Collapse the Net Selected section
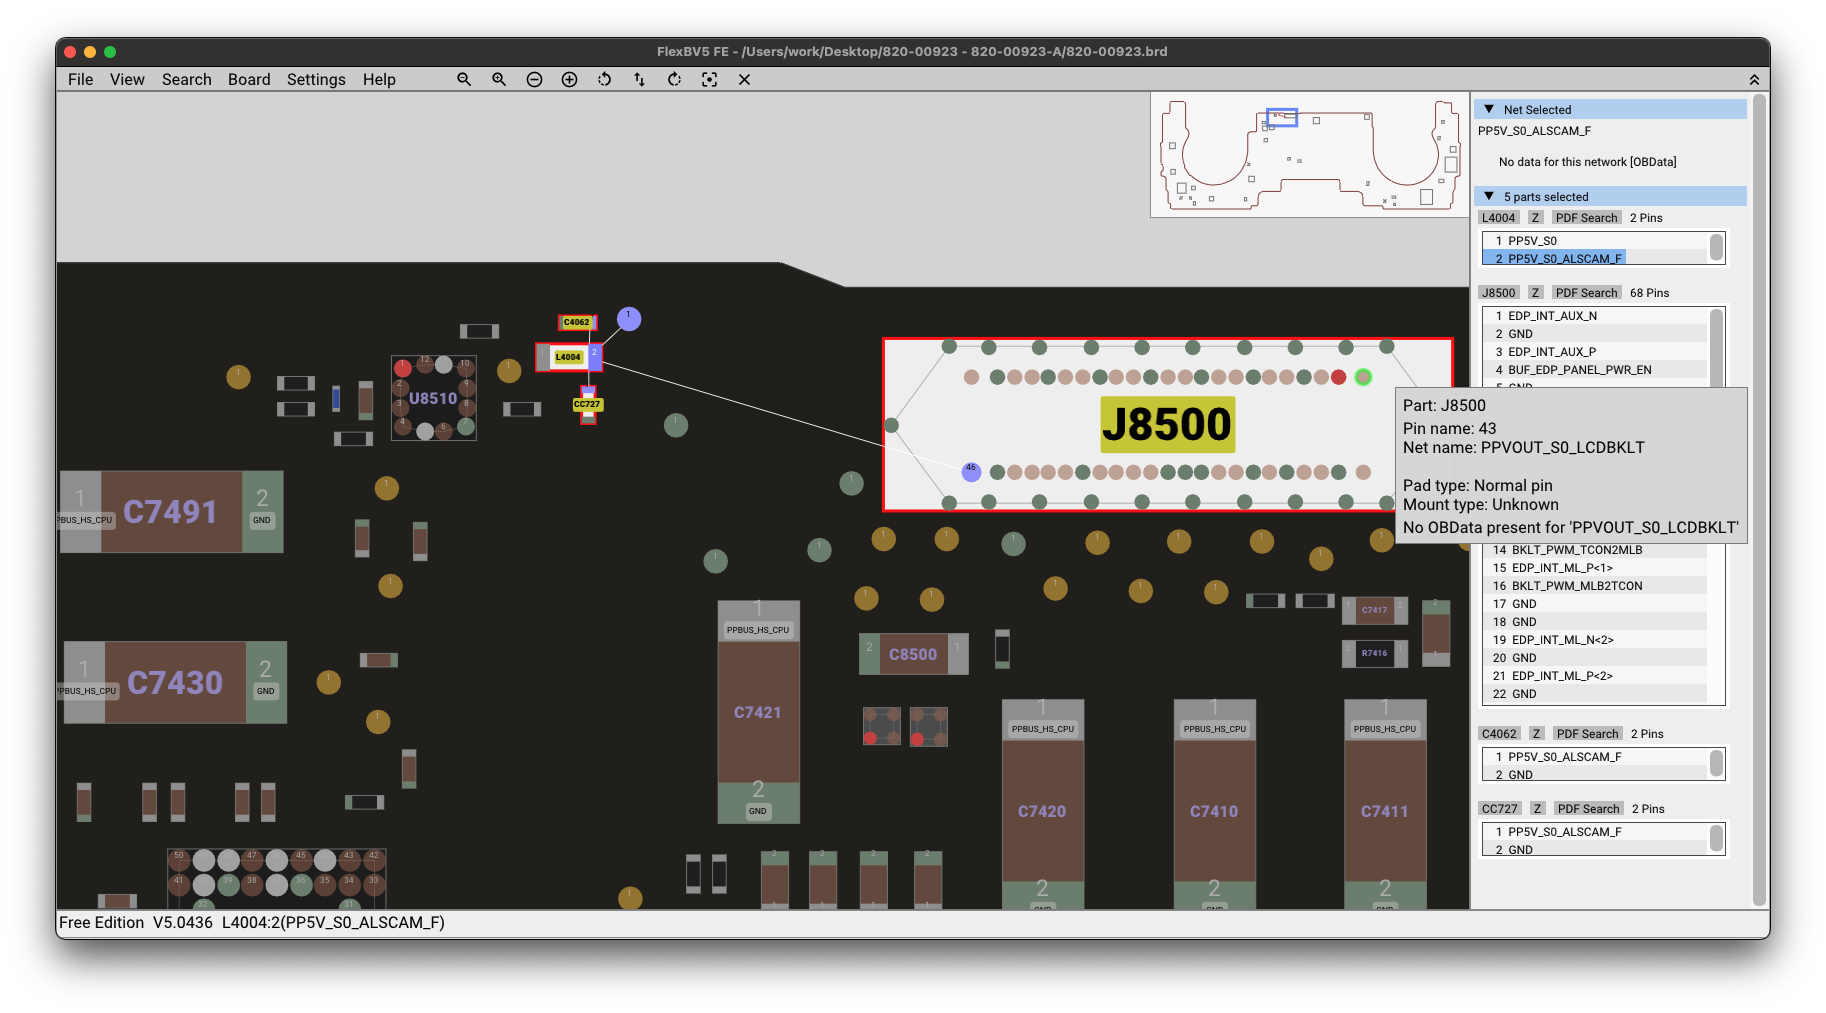Viewport: 1826px width, 1013px height. point(1489,110)
